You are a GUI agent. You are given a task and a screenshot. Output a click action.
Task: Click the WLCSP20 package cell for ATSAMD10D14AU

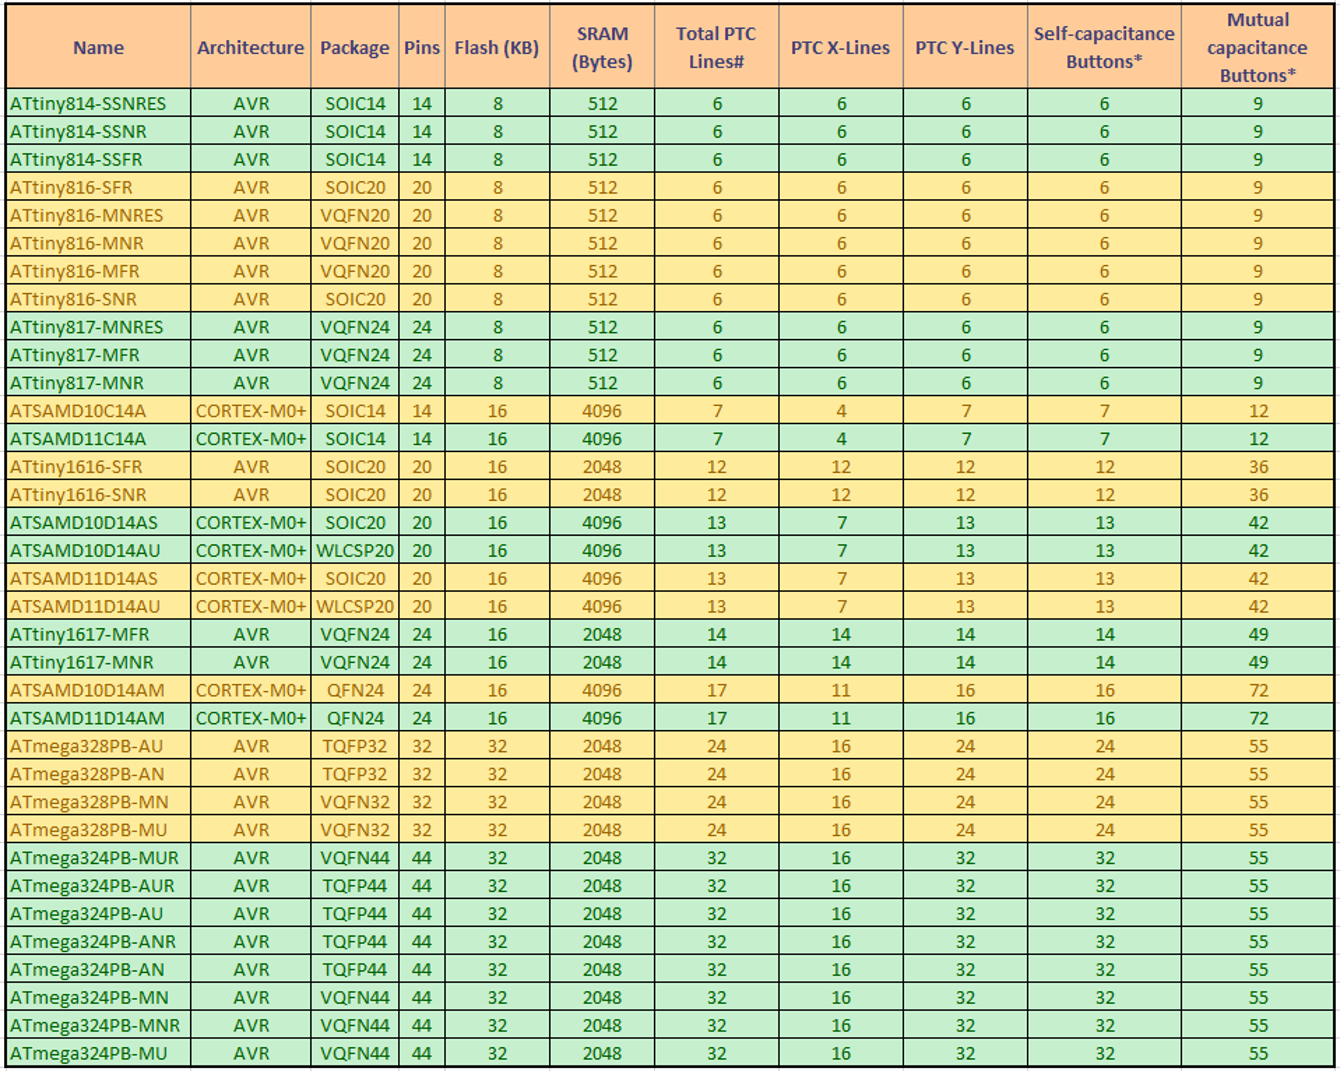(x=355, y=549)
